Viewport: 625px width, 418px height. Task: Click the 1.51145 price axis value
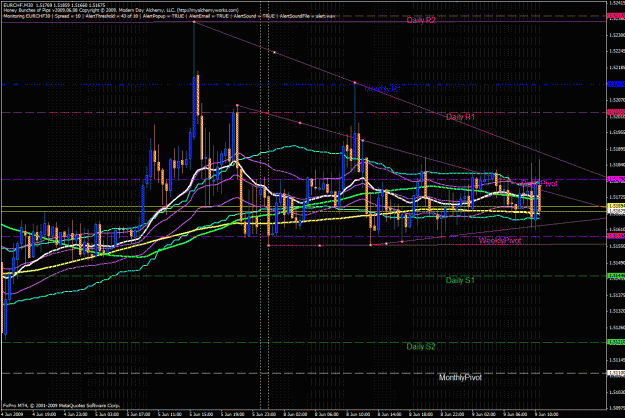coord(616,360)
